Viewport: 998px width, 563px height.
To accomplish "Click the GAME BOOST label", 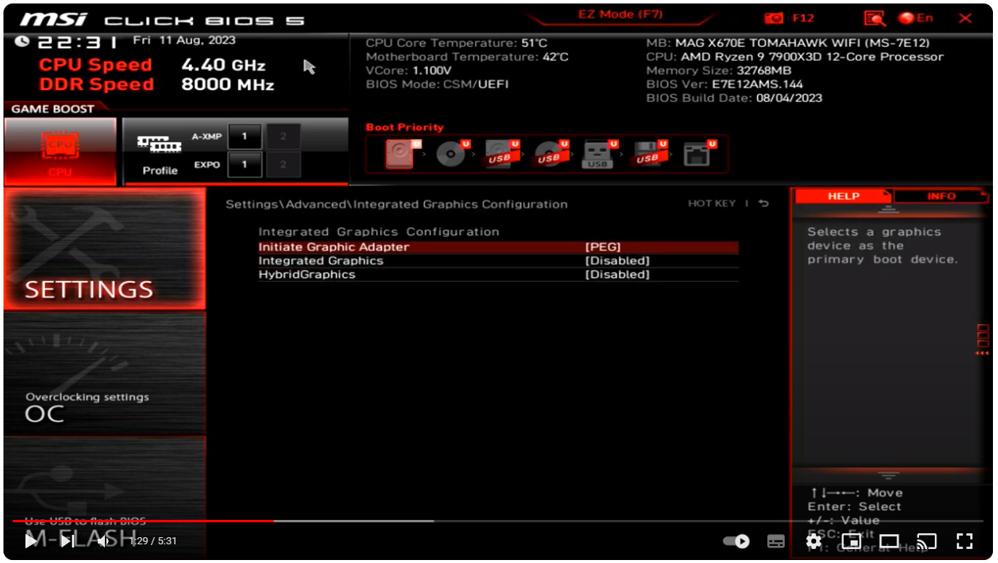I will tap(52, 109).
